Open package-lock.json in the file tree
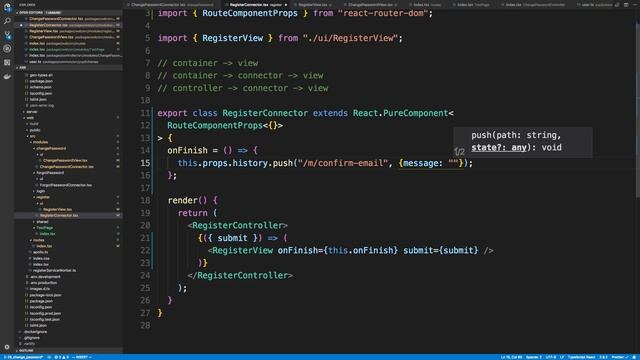 46,295
